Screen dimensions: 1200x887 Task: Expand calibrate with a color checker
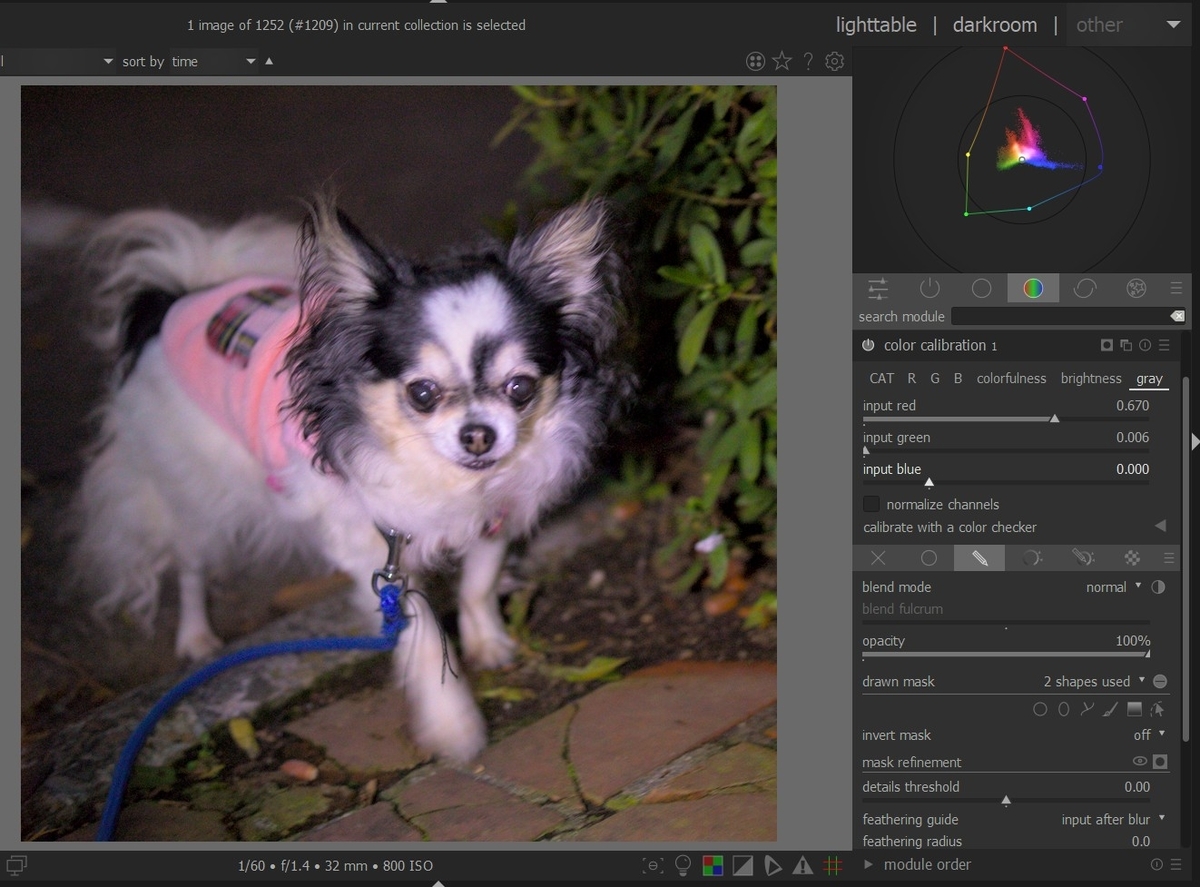[1160, 526]
